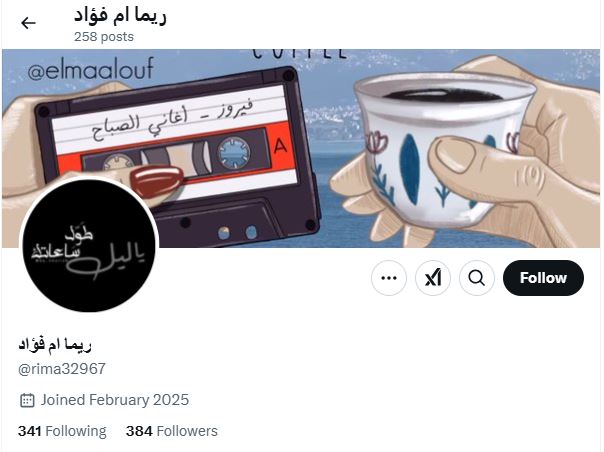This screenshot has height=452, width=604.
Task: View the black circular profile picture
Action: [x=89, y=245]
